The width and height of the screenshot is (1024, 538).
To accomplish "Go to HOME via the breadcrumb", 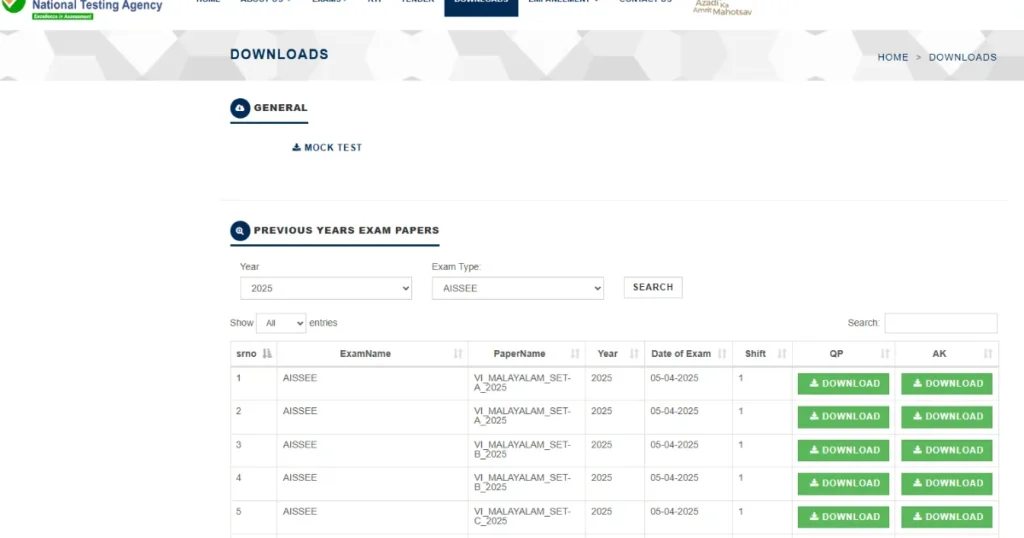I will (x=893, y=57).
